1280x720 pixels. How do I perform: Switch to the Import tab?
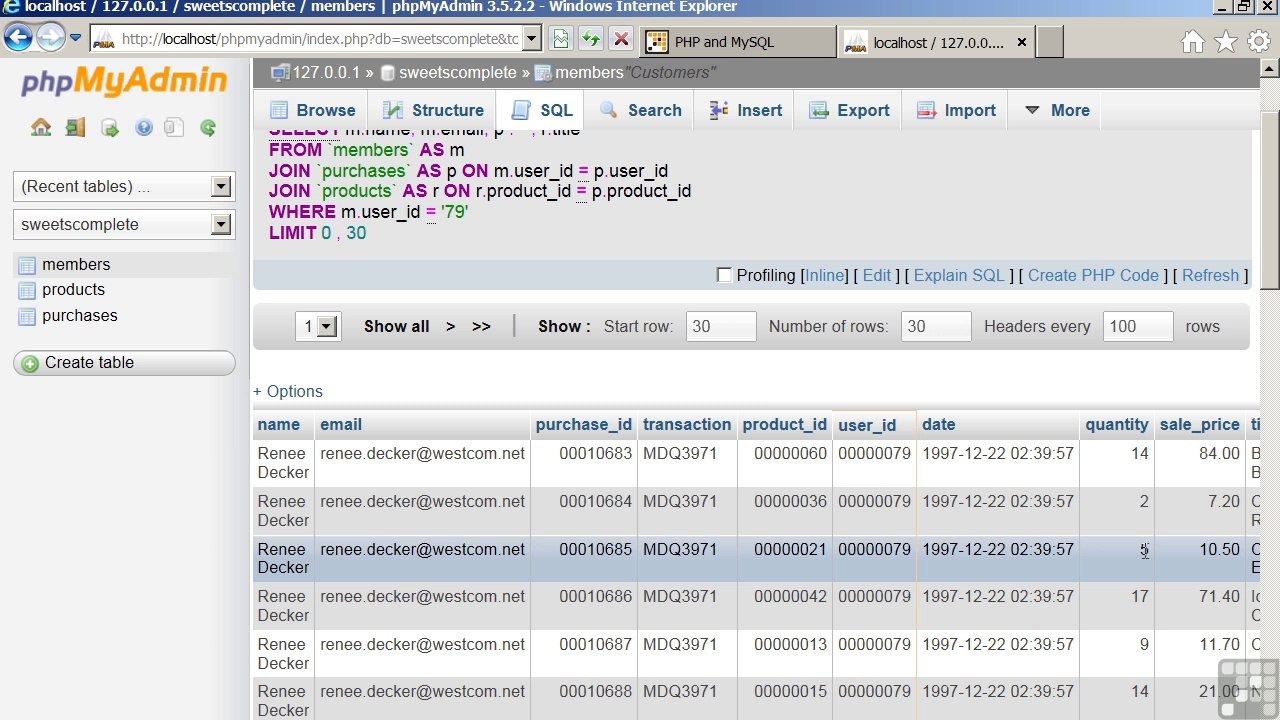pos(956,110)
